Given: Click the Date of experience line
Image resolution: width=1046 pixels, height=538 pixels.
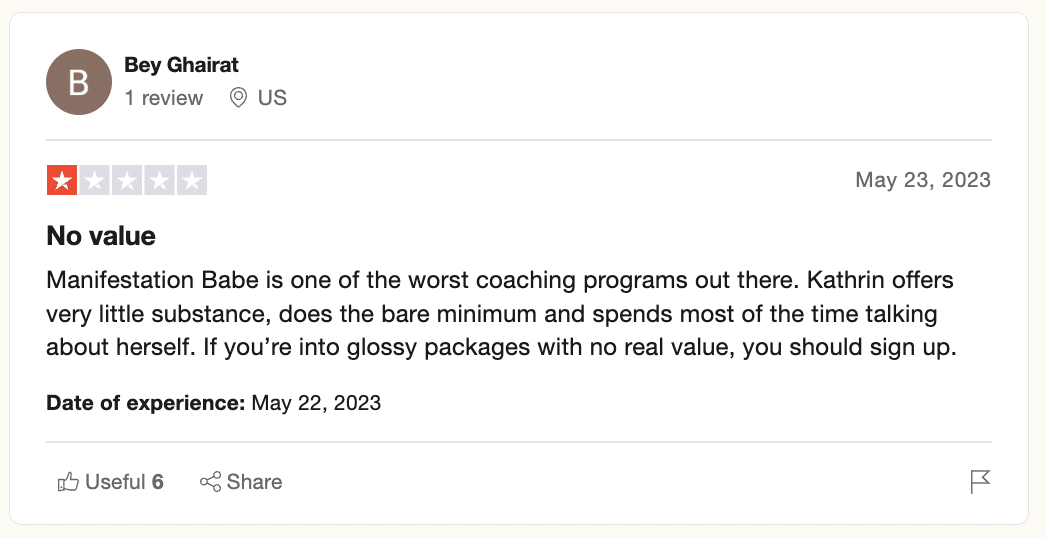Looking at the screenshot, I should [213, 403].
